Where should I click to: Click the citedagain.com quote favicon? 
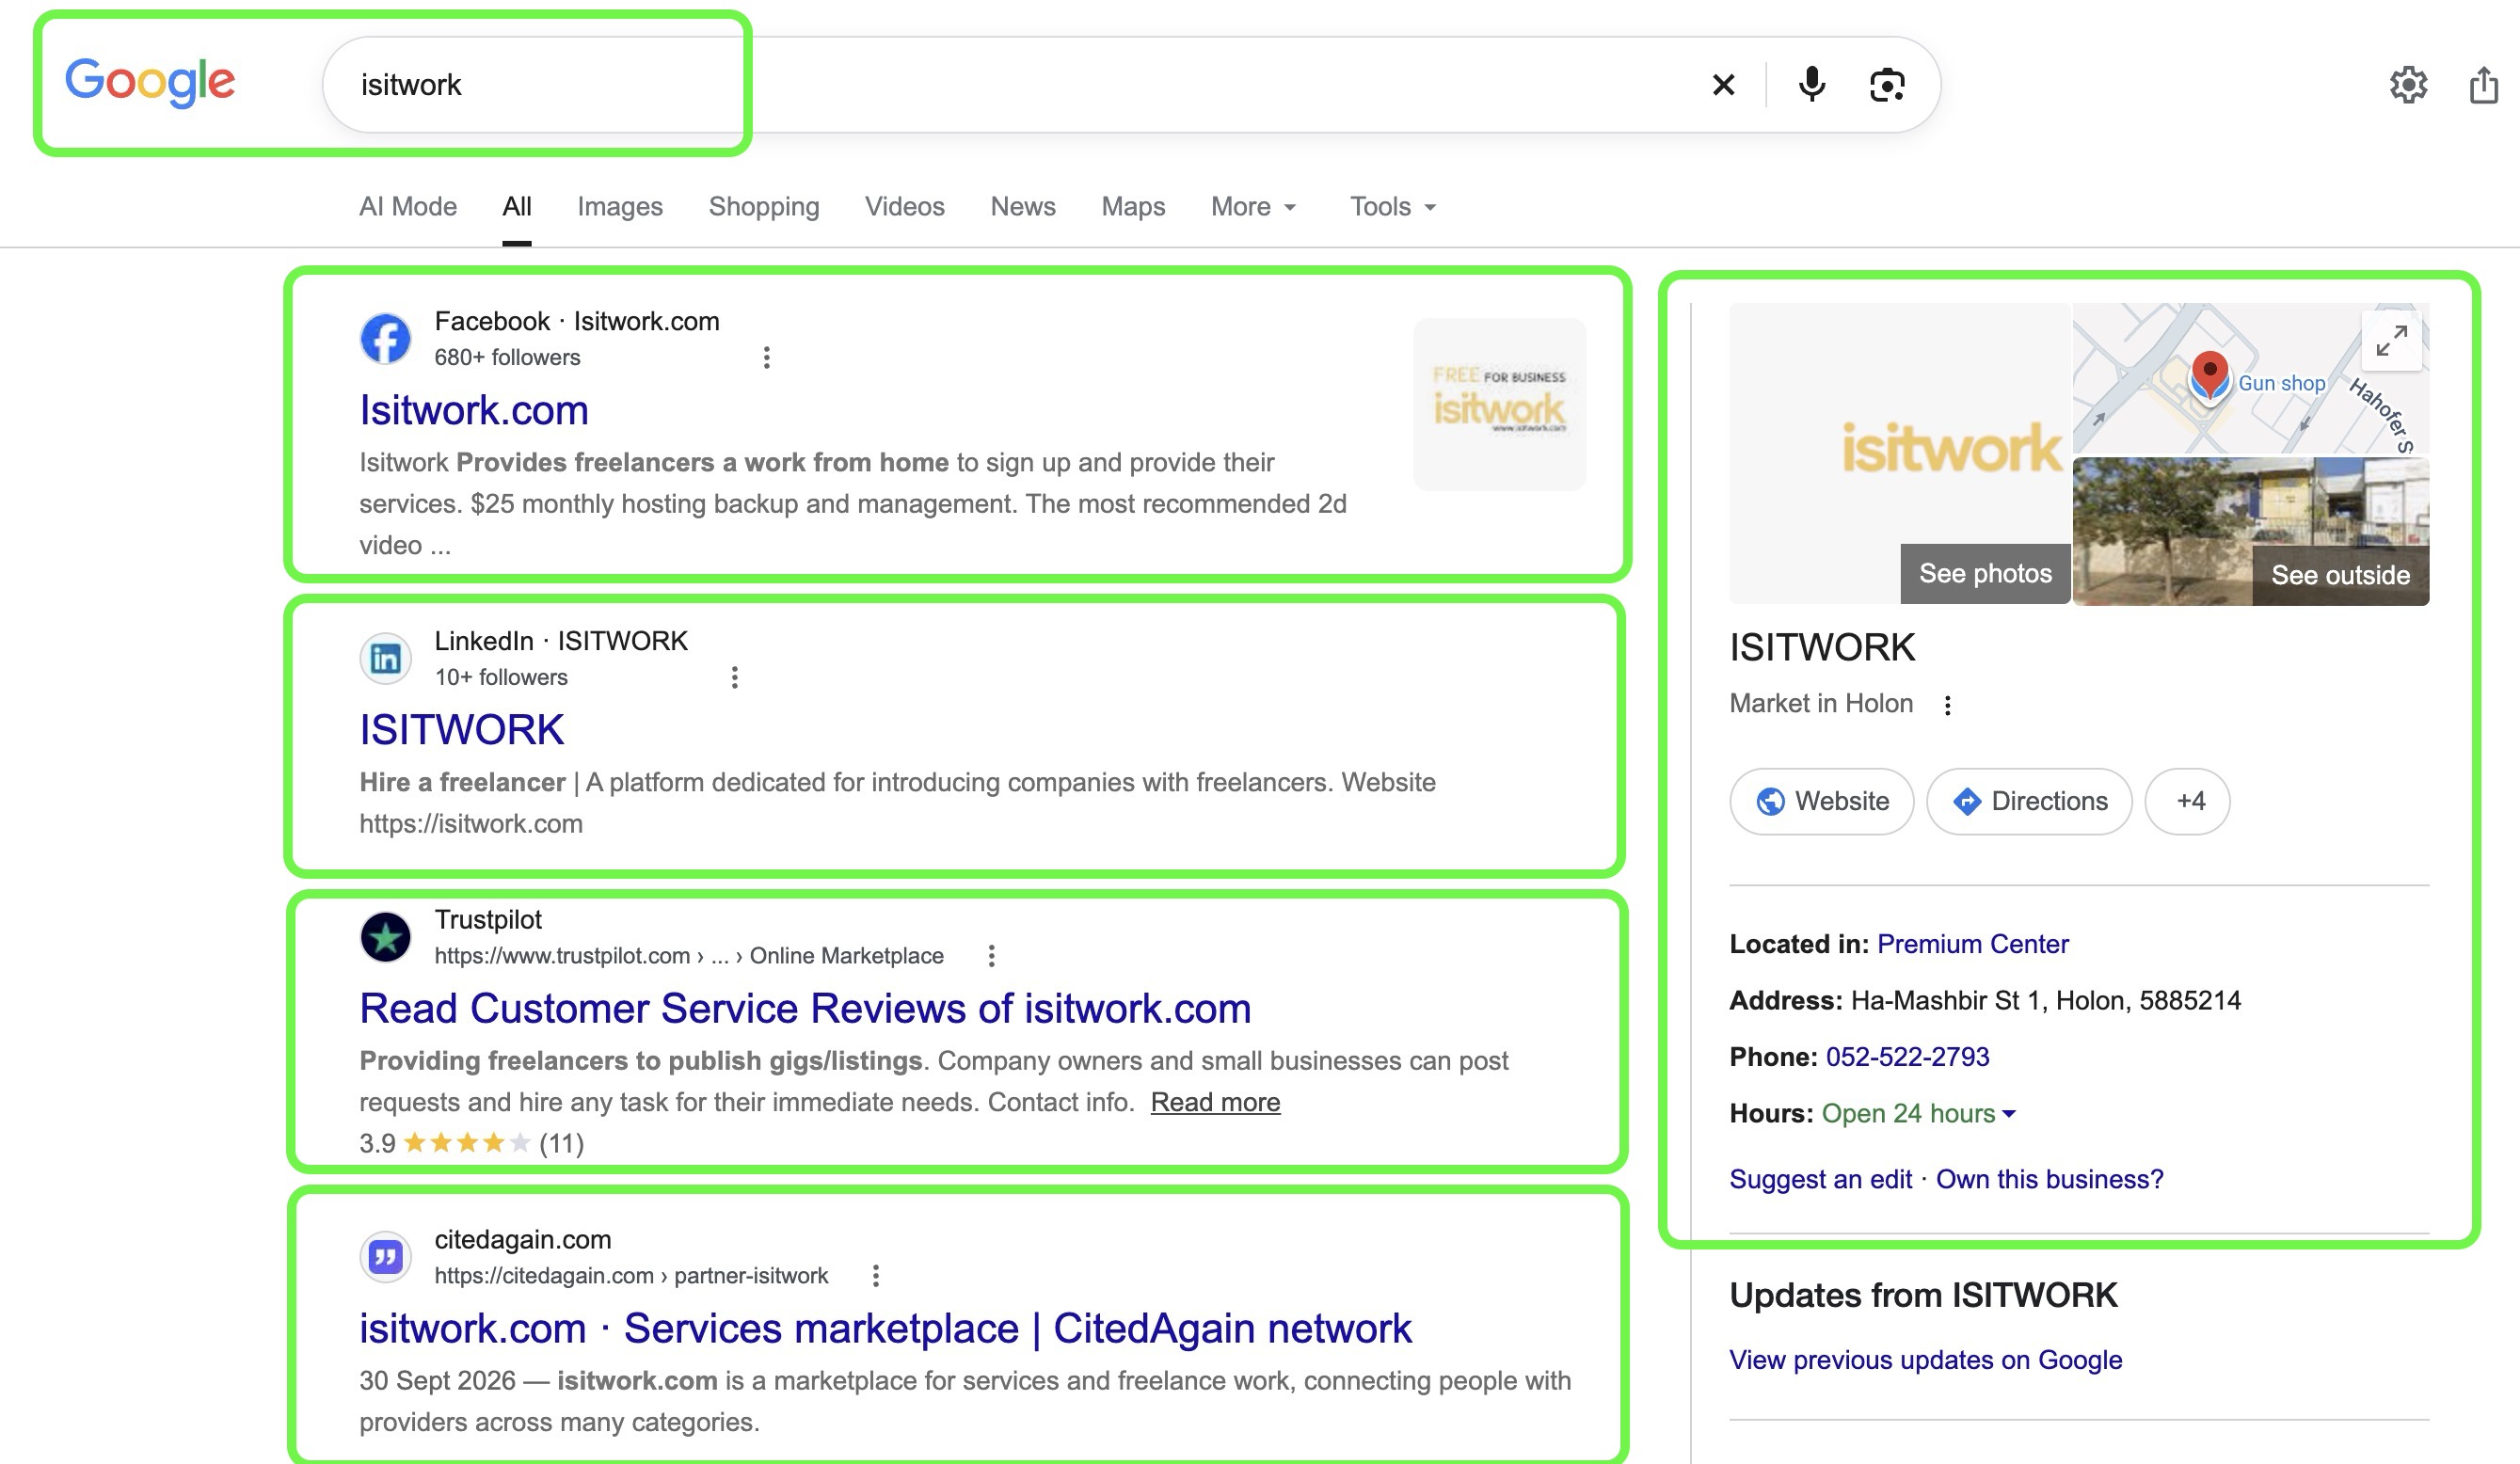pos(385,1257)
